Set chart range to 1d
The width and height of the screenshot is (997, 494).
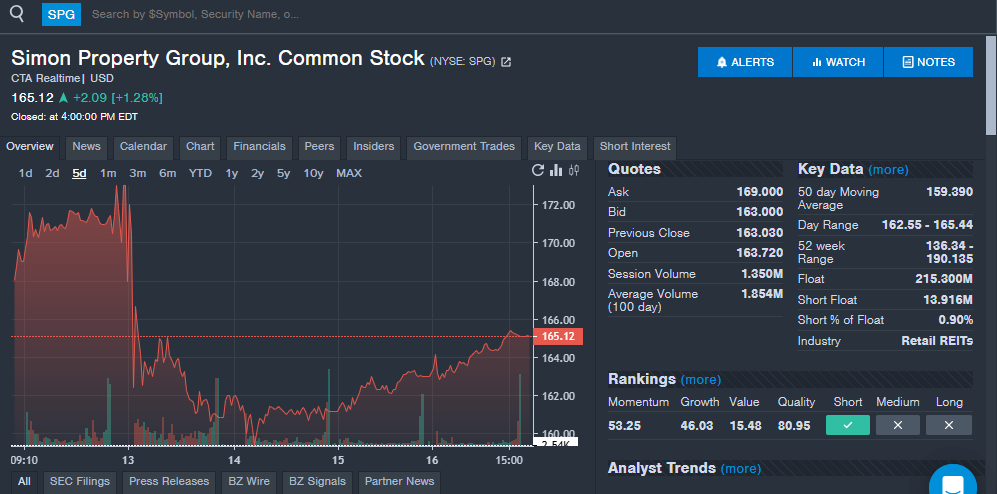click(25, 174)
